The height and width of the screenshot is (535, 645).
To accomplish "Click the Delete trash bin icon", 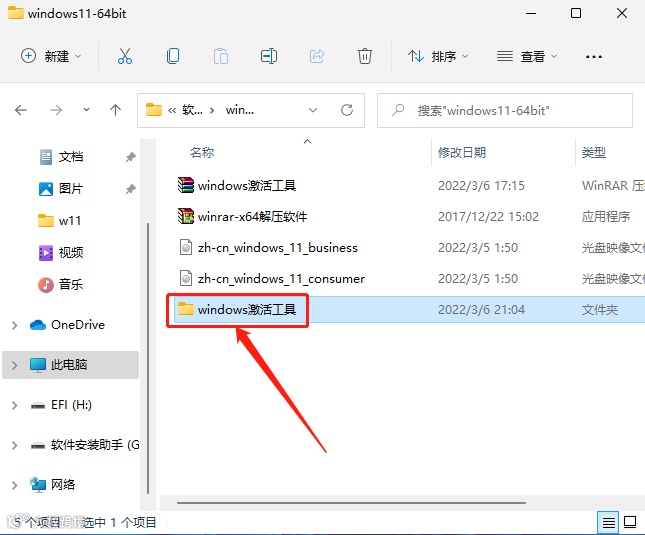I will [x=364, y=56].
